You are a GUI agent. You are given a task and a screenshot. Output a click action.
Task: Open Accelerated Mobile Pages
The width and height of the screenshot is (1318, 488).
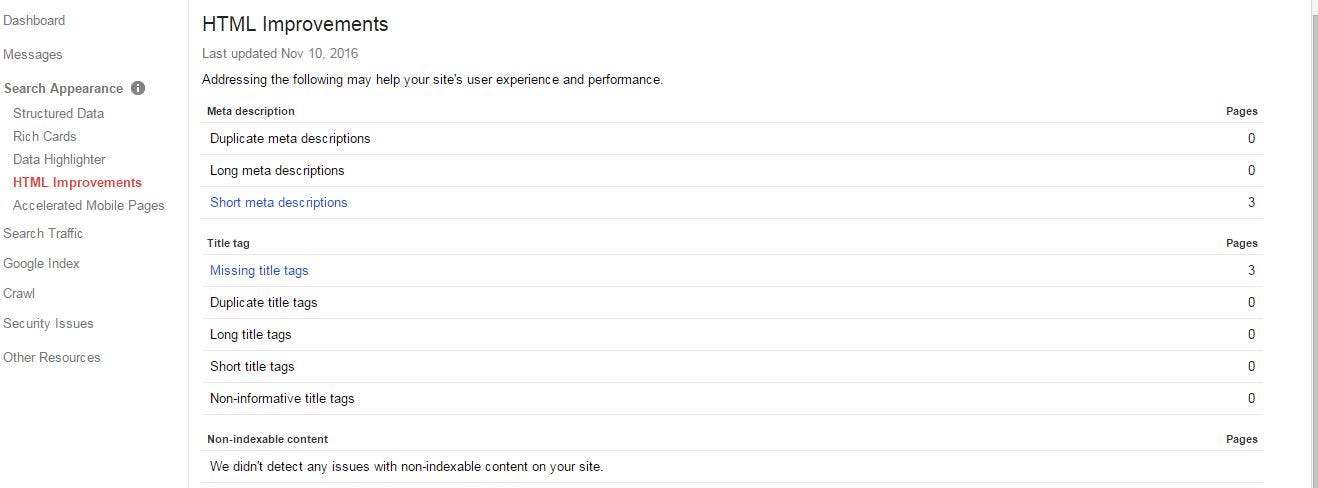89,205
